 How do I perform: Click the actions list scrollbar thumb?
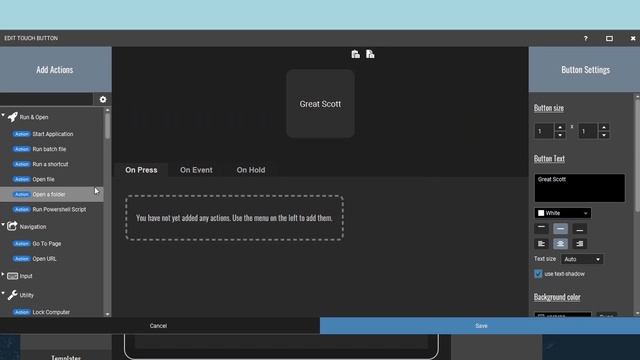[x=107, y=126]
